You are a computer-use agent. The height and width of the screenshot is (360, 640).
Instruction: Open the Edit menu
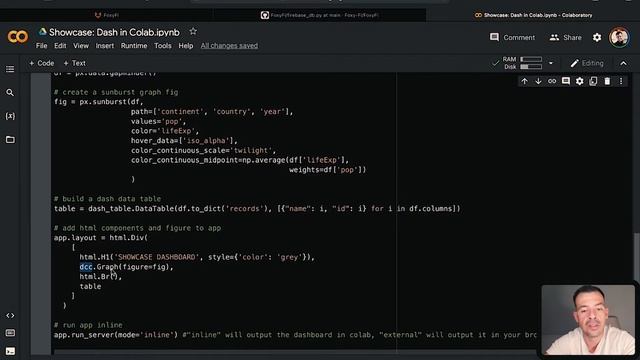pyautogui.click(x=60, y=46)
